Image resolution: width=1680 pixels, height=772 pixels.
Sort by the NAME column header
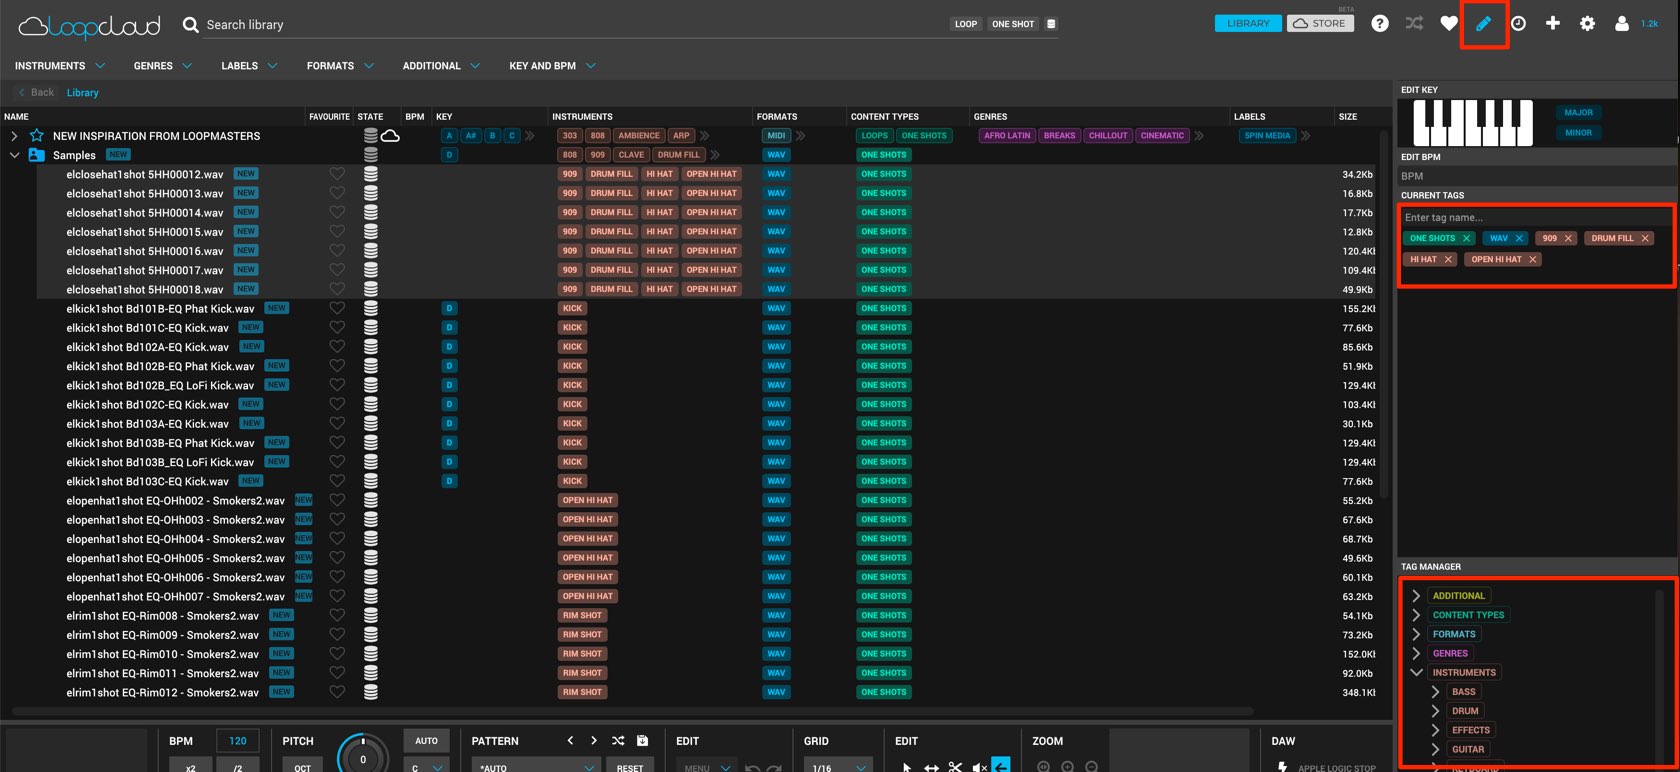pyautogui.click(x=17, y=117)
